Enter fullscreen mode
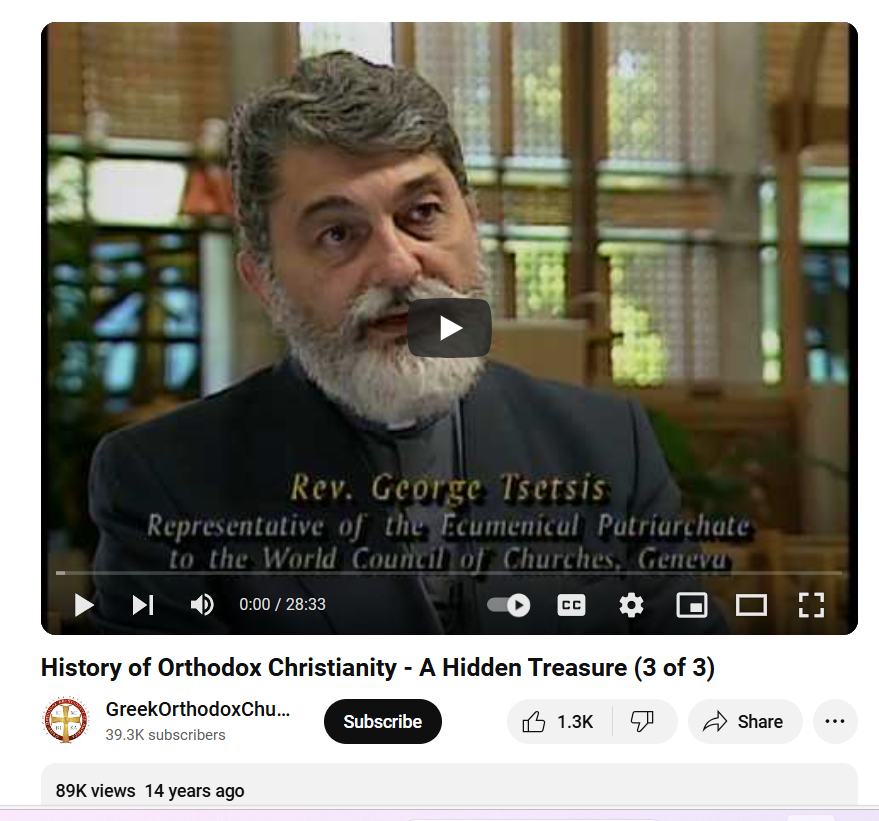Image resolution: width=879 pixels, height=821 pixels. pos(811,605)
